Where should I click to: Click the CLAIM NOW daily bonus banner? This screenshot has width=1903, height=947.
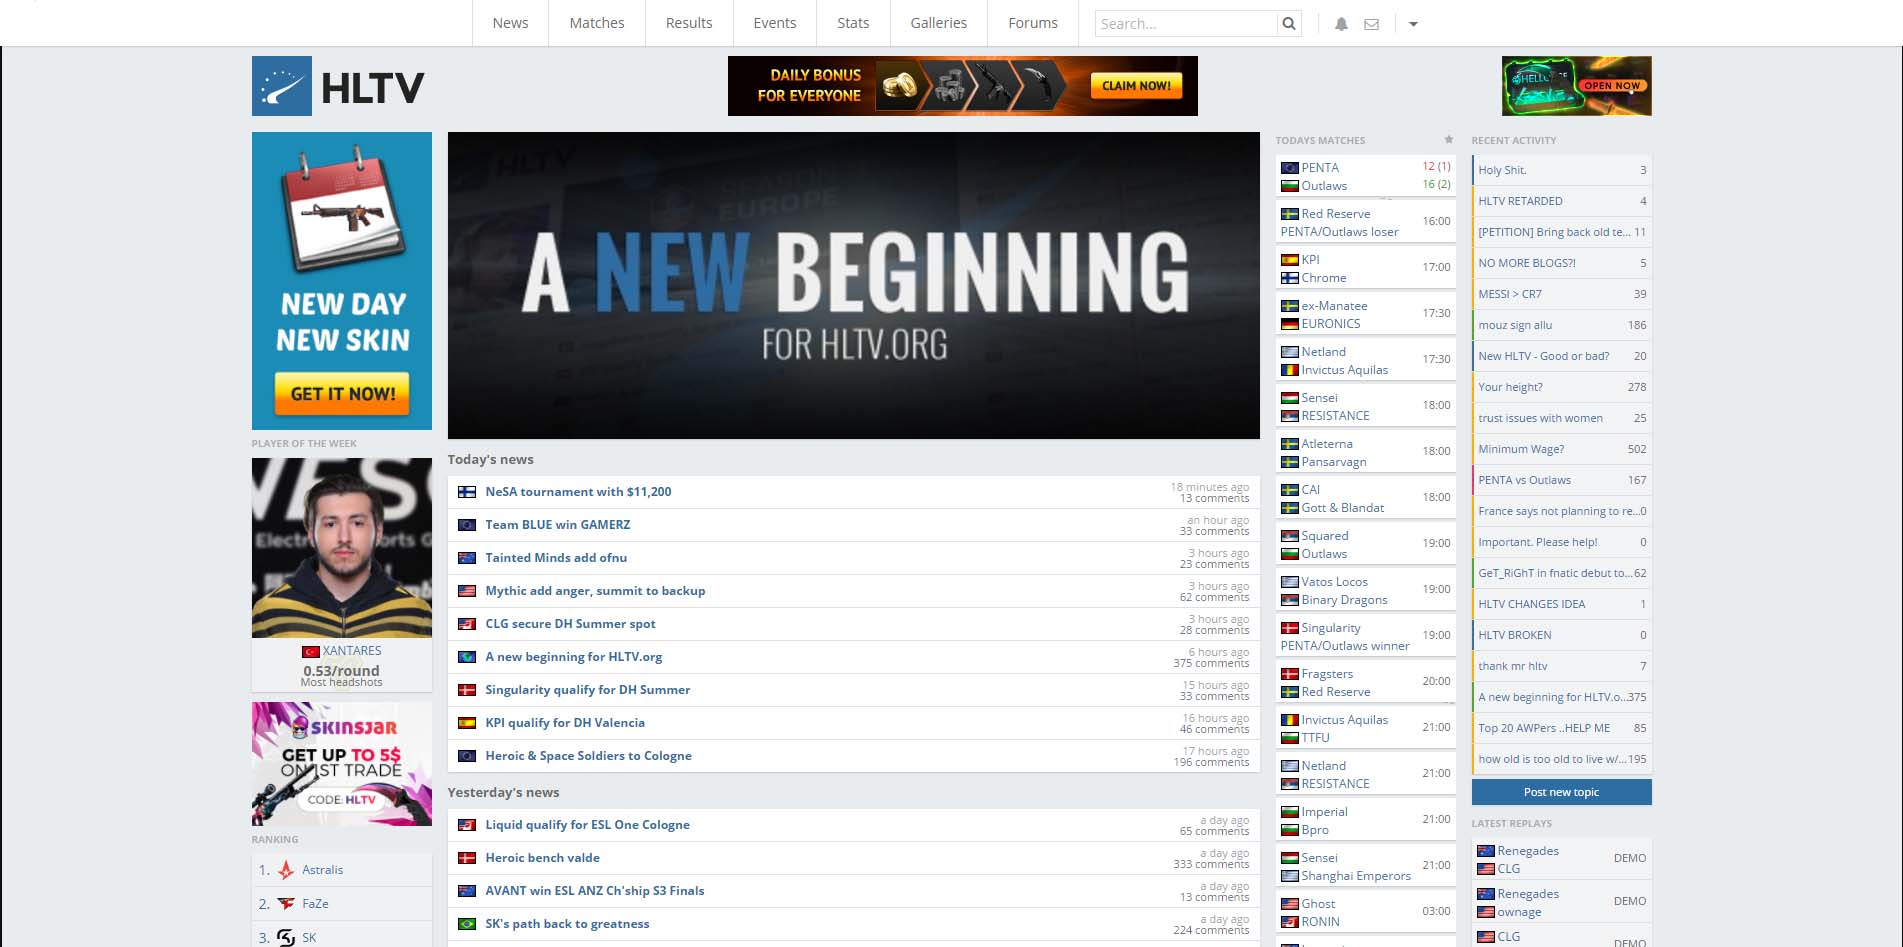1135,86
